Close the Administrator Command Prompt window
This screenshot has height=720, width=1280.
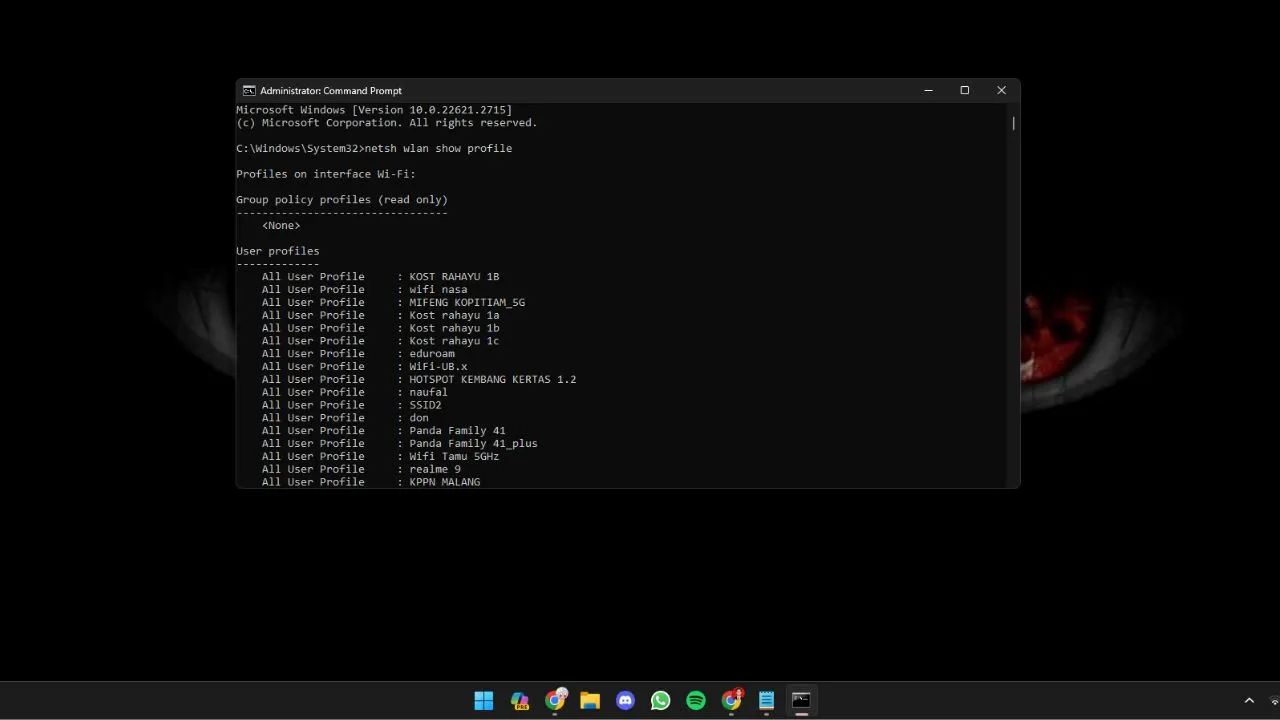tap(1001, 91)
